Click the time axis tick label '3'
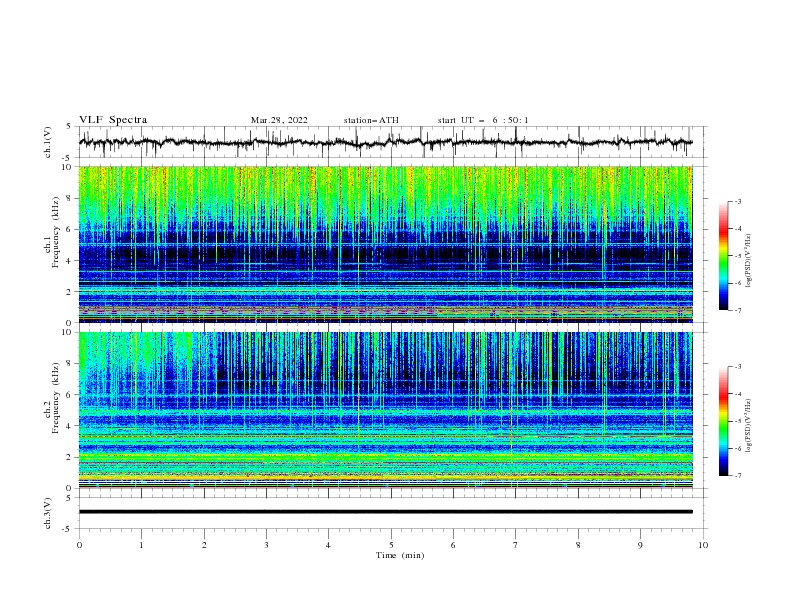The height and width of the screenshot is (612, 792). coord(266,545)
